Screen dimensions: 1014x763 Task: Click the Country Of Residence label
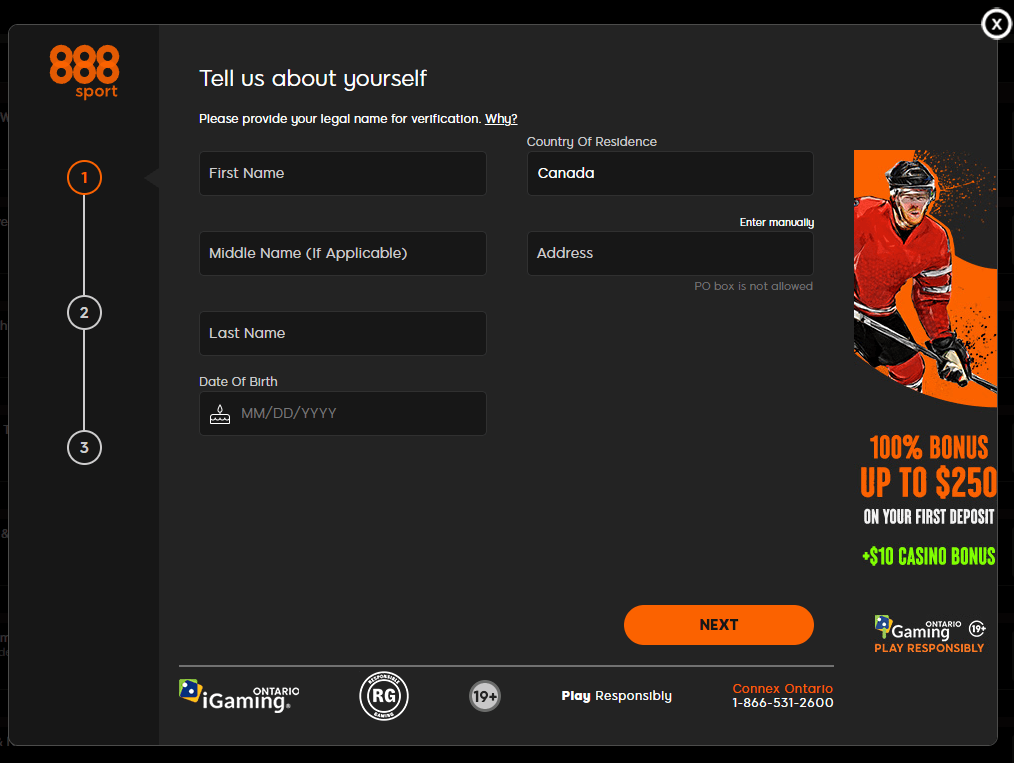point(592,142)
